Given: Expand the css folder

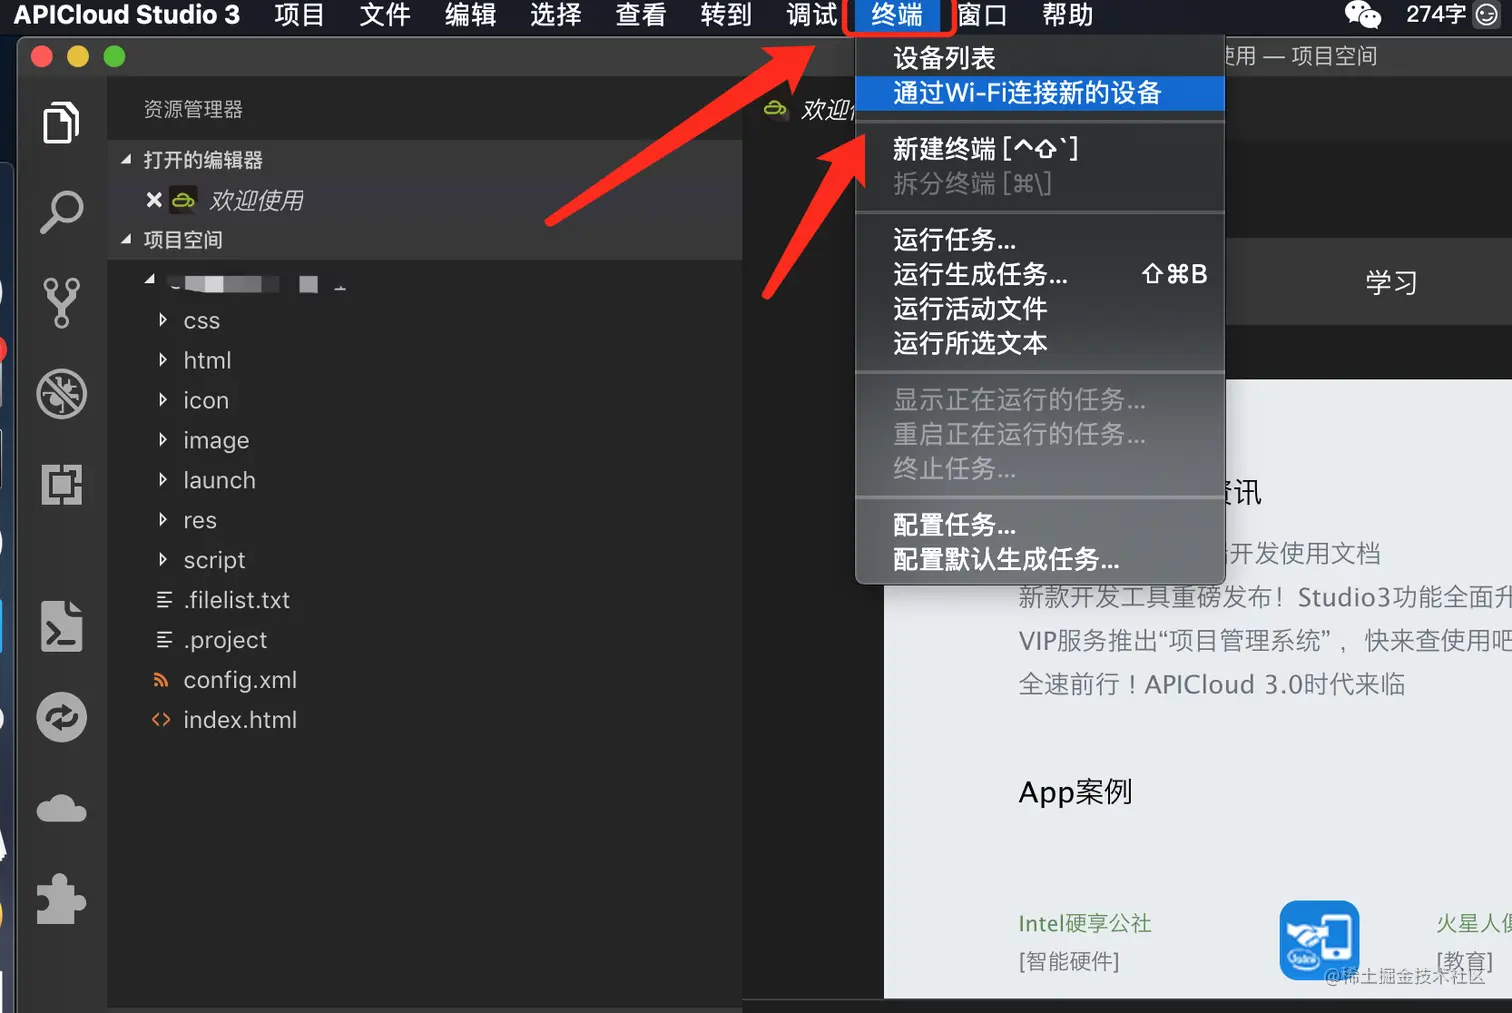Looking at the screenshot, I should click(x=162, y=320).
